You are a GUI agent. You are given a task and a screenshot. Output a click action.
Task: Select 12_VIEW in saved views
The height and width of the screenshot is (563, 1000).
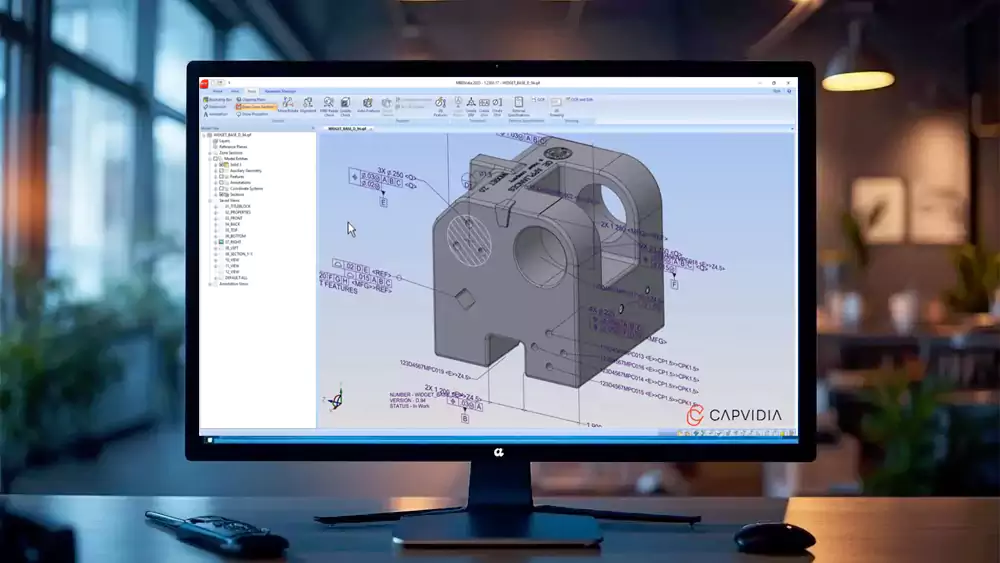232,272
